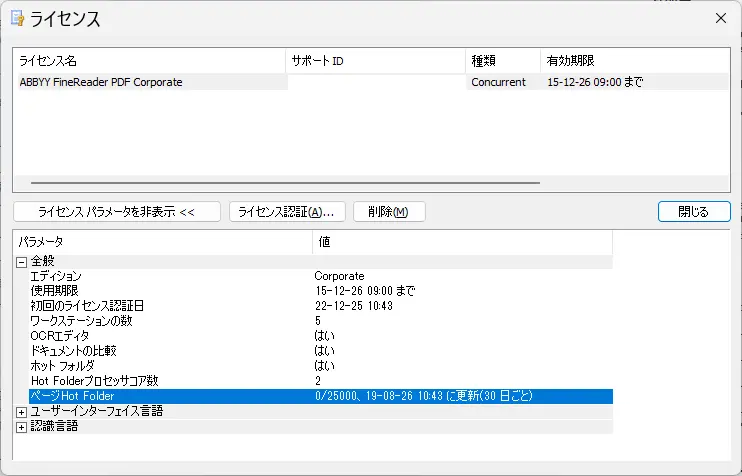Click the 削除(M) button
This screenshot has height=476, width=742.
coord(389,212)
